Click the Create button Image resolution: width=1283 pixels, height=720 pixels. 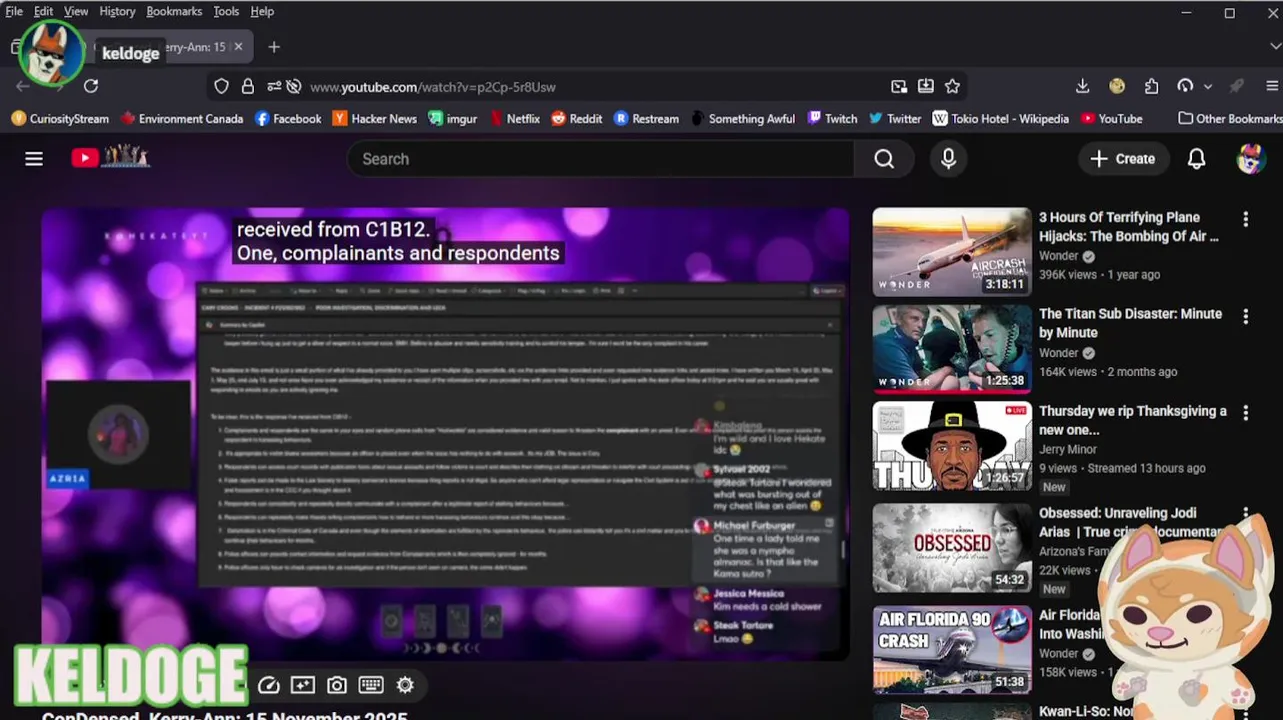coord(1123,159)
